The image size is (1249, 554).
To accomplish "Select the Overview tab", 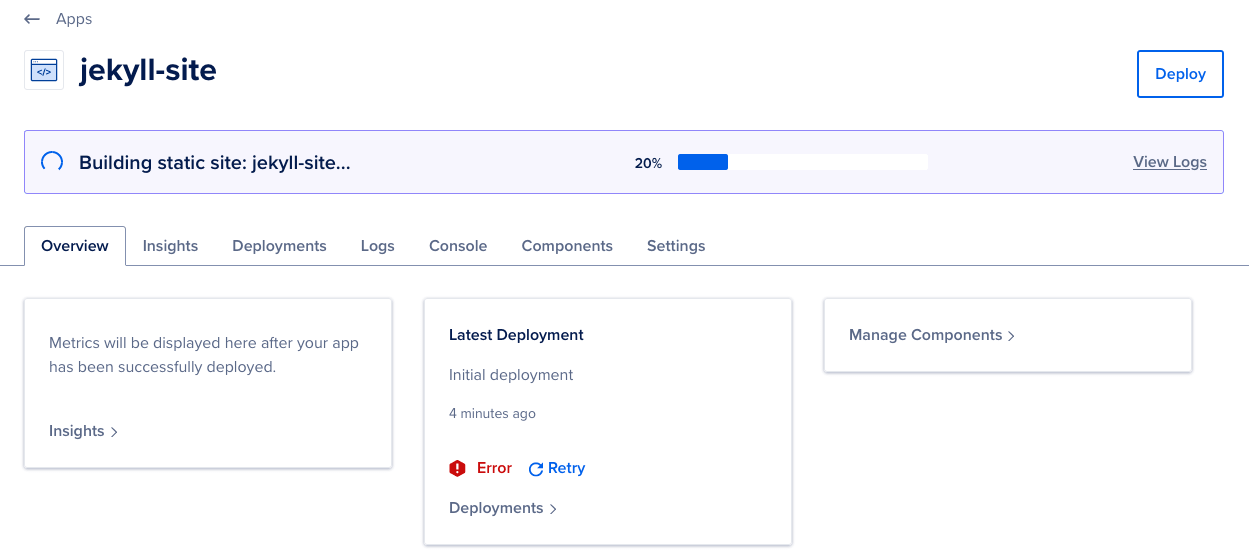I will (x=75, y=246).
